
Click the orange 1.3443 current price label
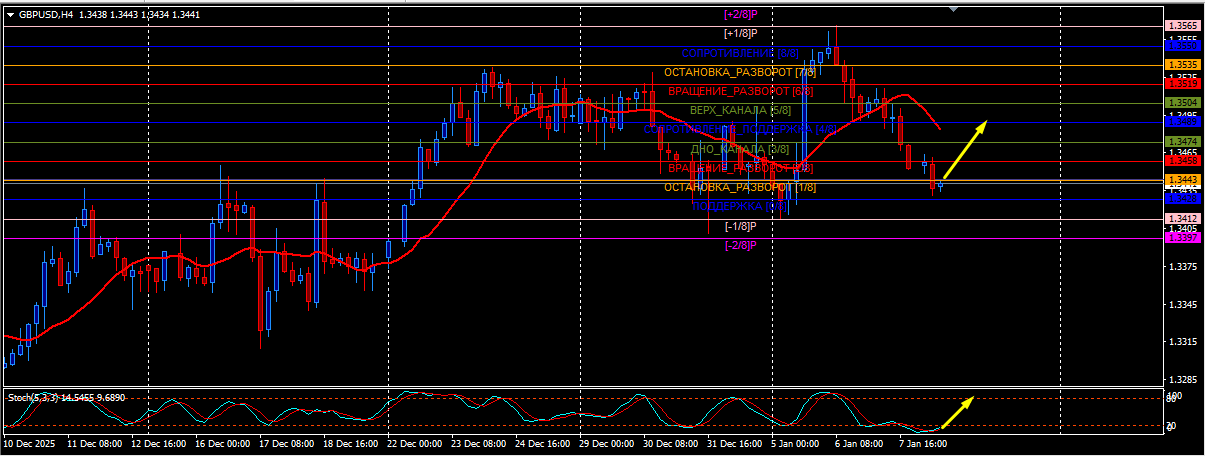click(x=1183, y=180)
